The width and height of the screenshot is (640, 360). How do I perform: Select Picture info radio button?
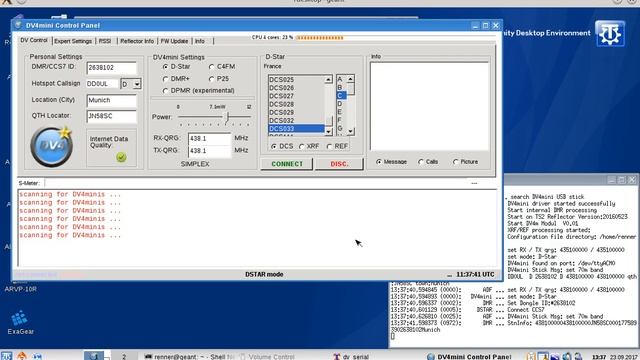[x=456, y=162]
